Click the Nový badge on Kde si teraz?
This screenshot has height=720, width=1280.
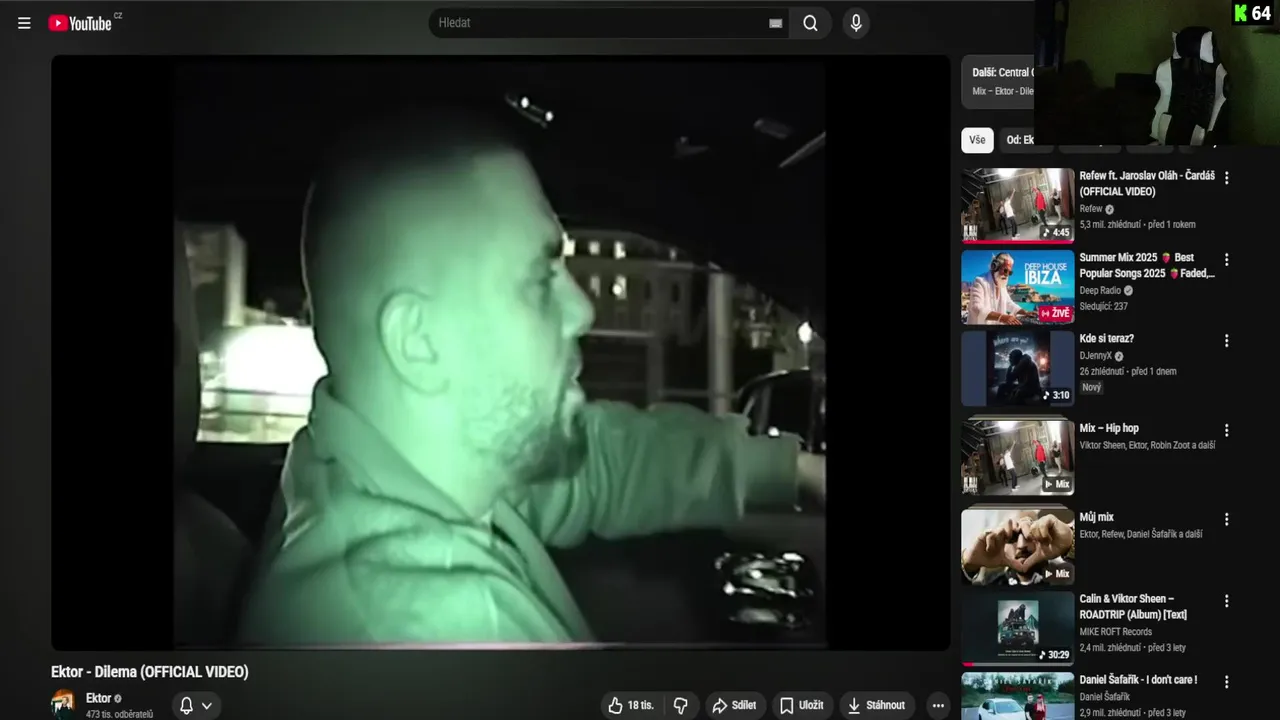pyautogui.click(x=1091, y=387)
